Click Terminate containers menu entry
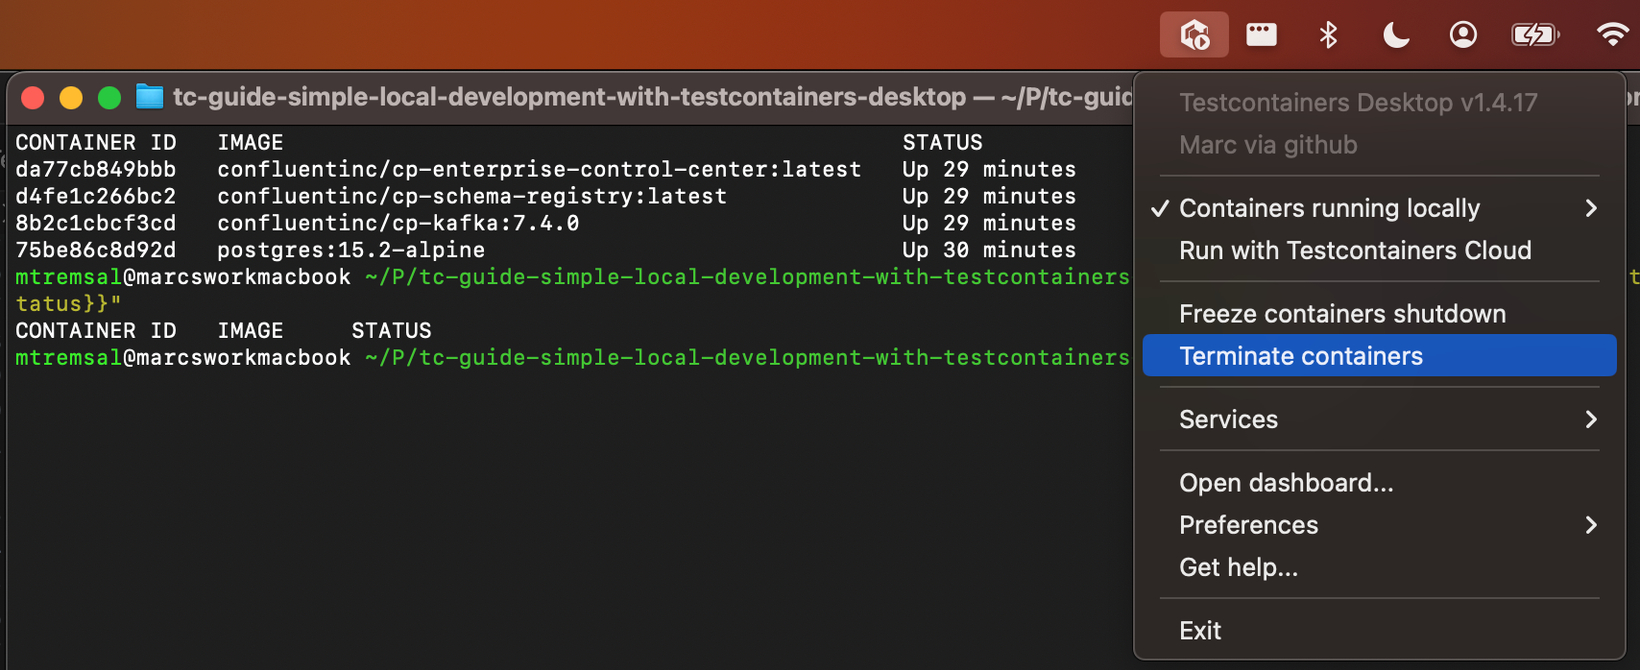 (x=1379, y=356)
